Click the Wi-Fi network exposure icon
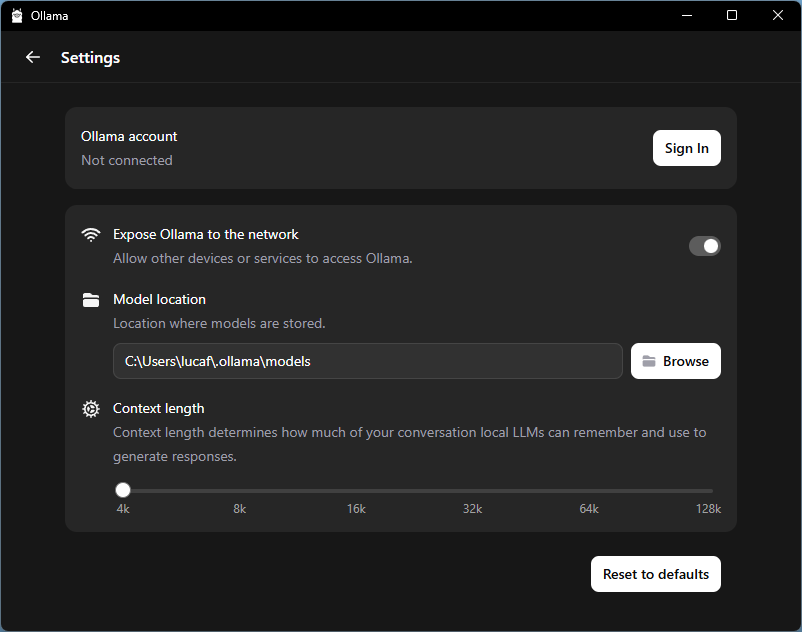The width and height of the screenshot is (802, 632). coord(91,235)
